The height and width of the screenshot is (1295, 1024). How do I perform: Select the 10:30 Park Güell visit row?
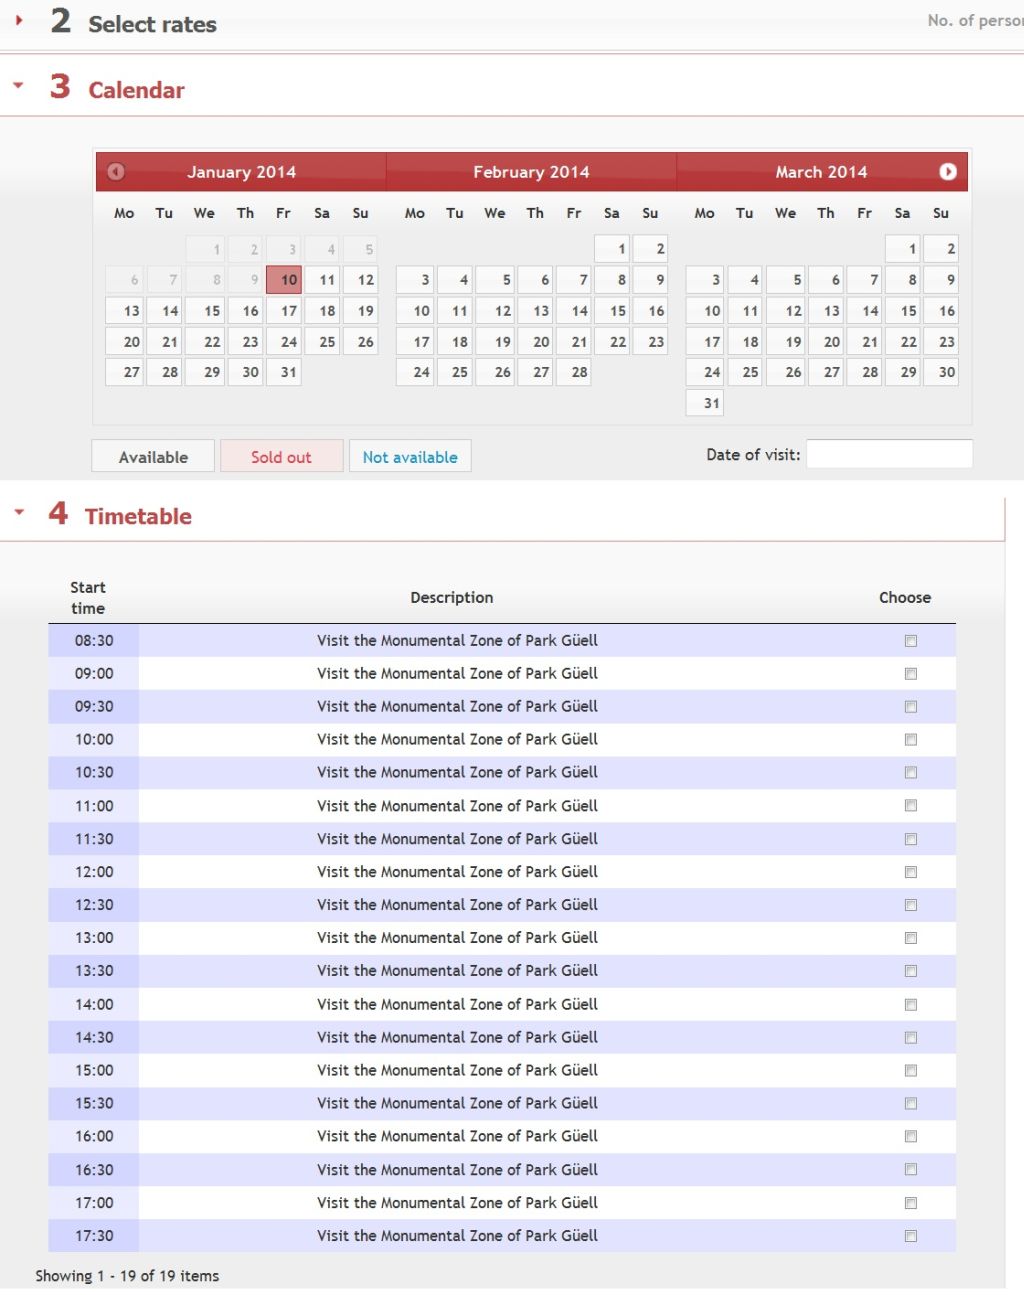click(502, 773)
